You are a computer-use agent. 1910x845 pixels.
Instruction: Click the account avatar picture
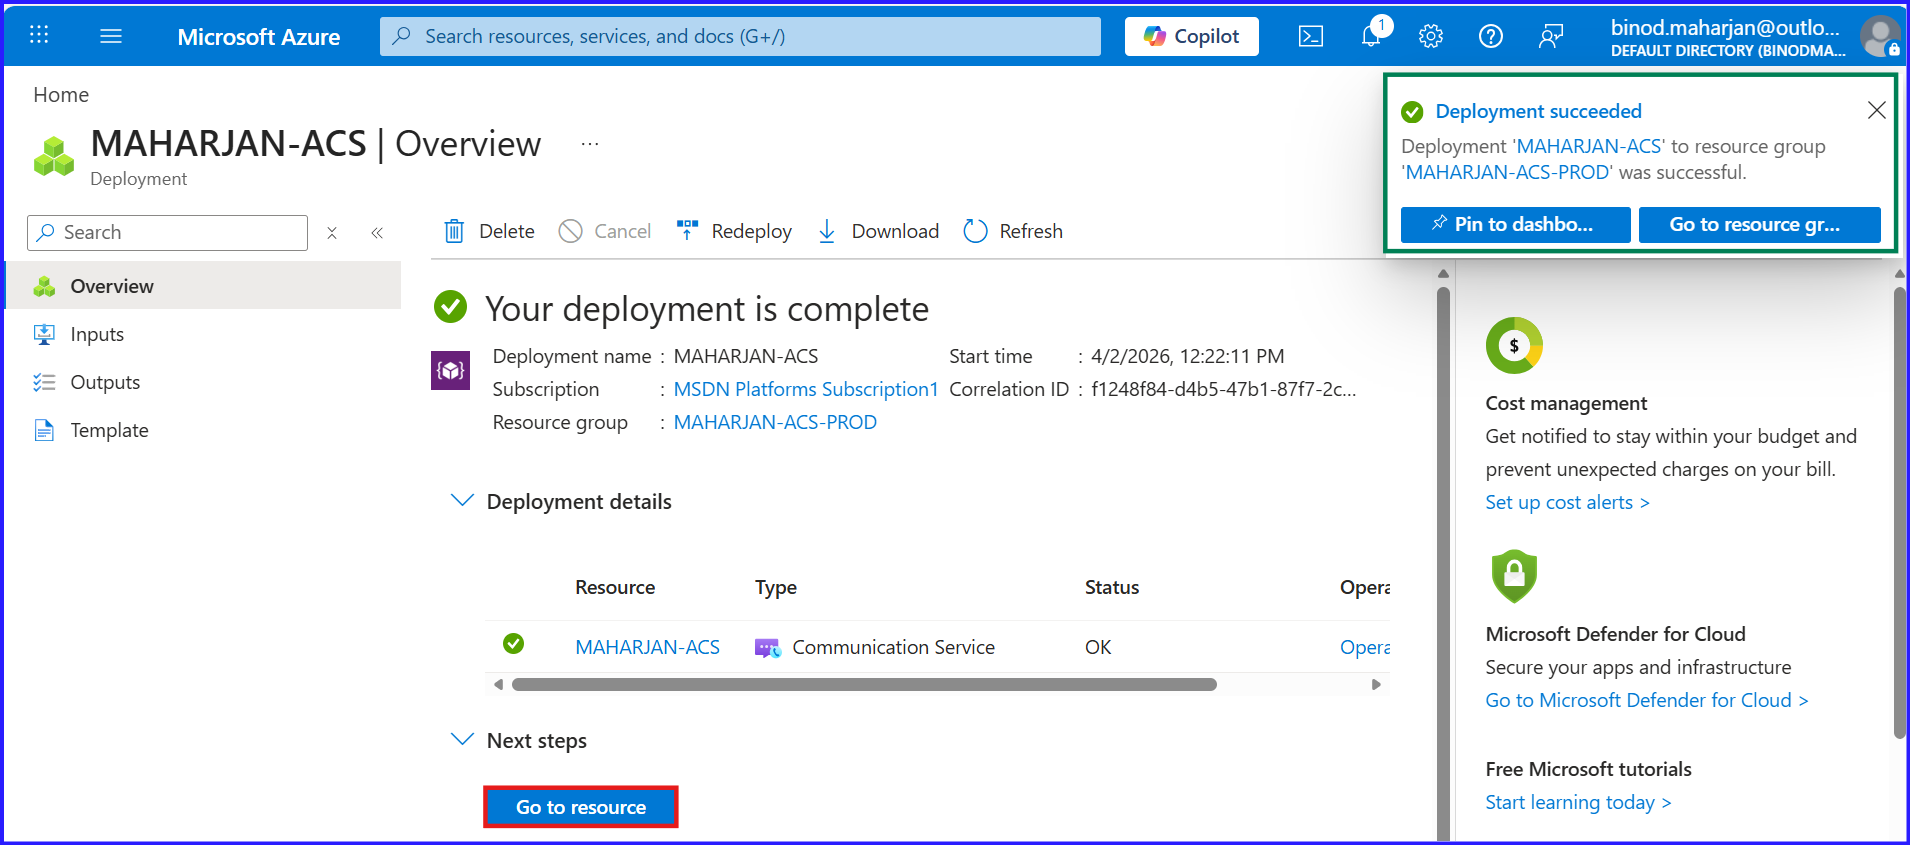click(x=1880, y=37)
